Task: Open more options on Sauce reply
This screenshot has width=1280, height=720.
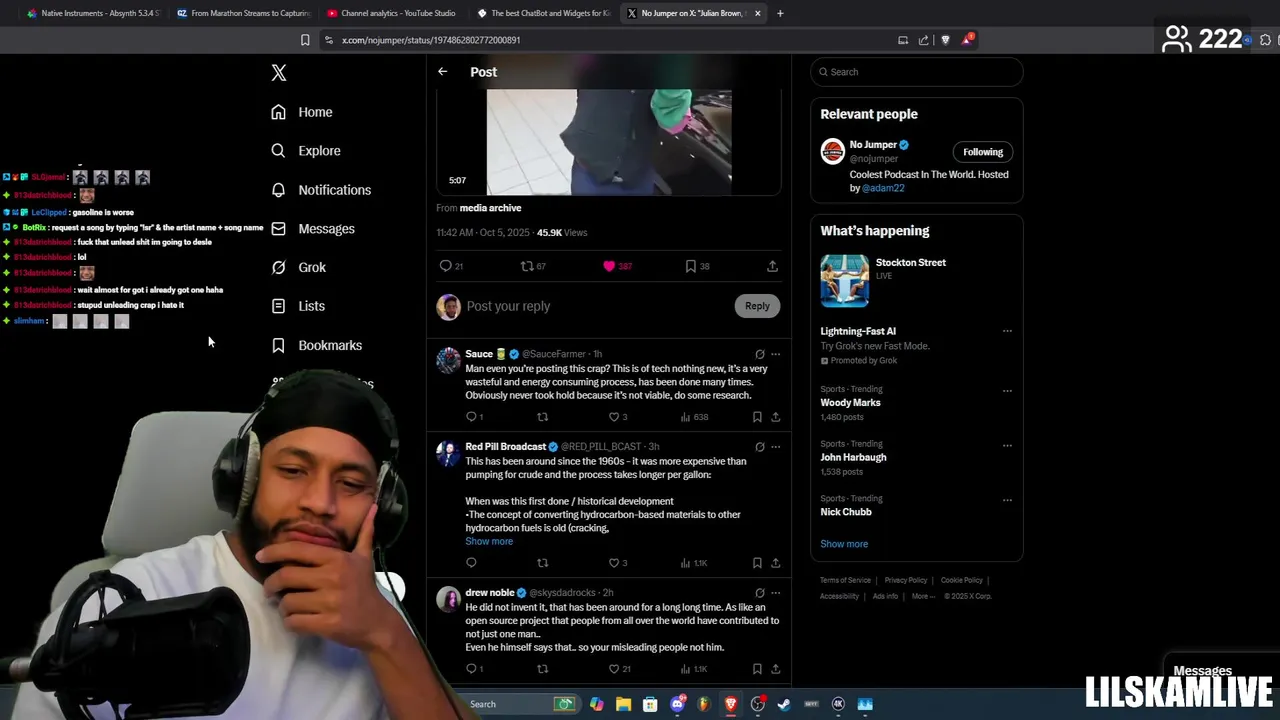Action: 775,354
